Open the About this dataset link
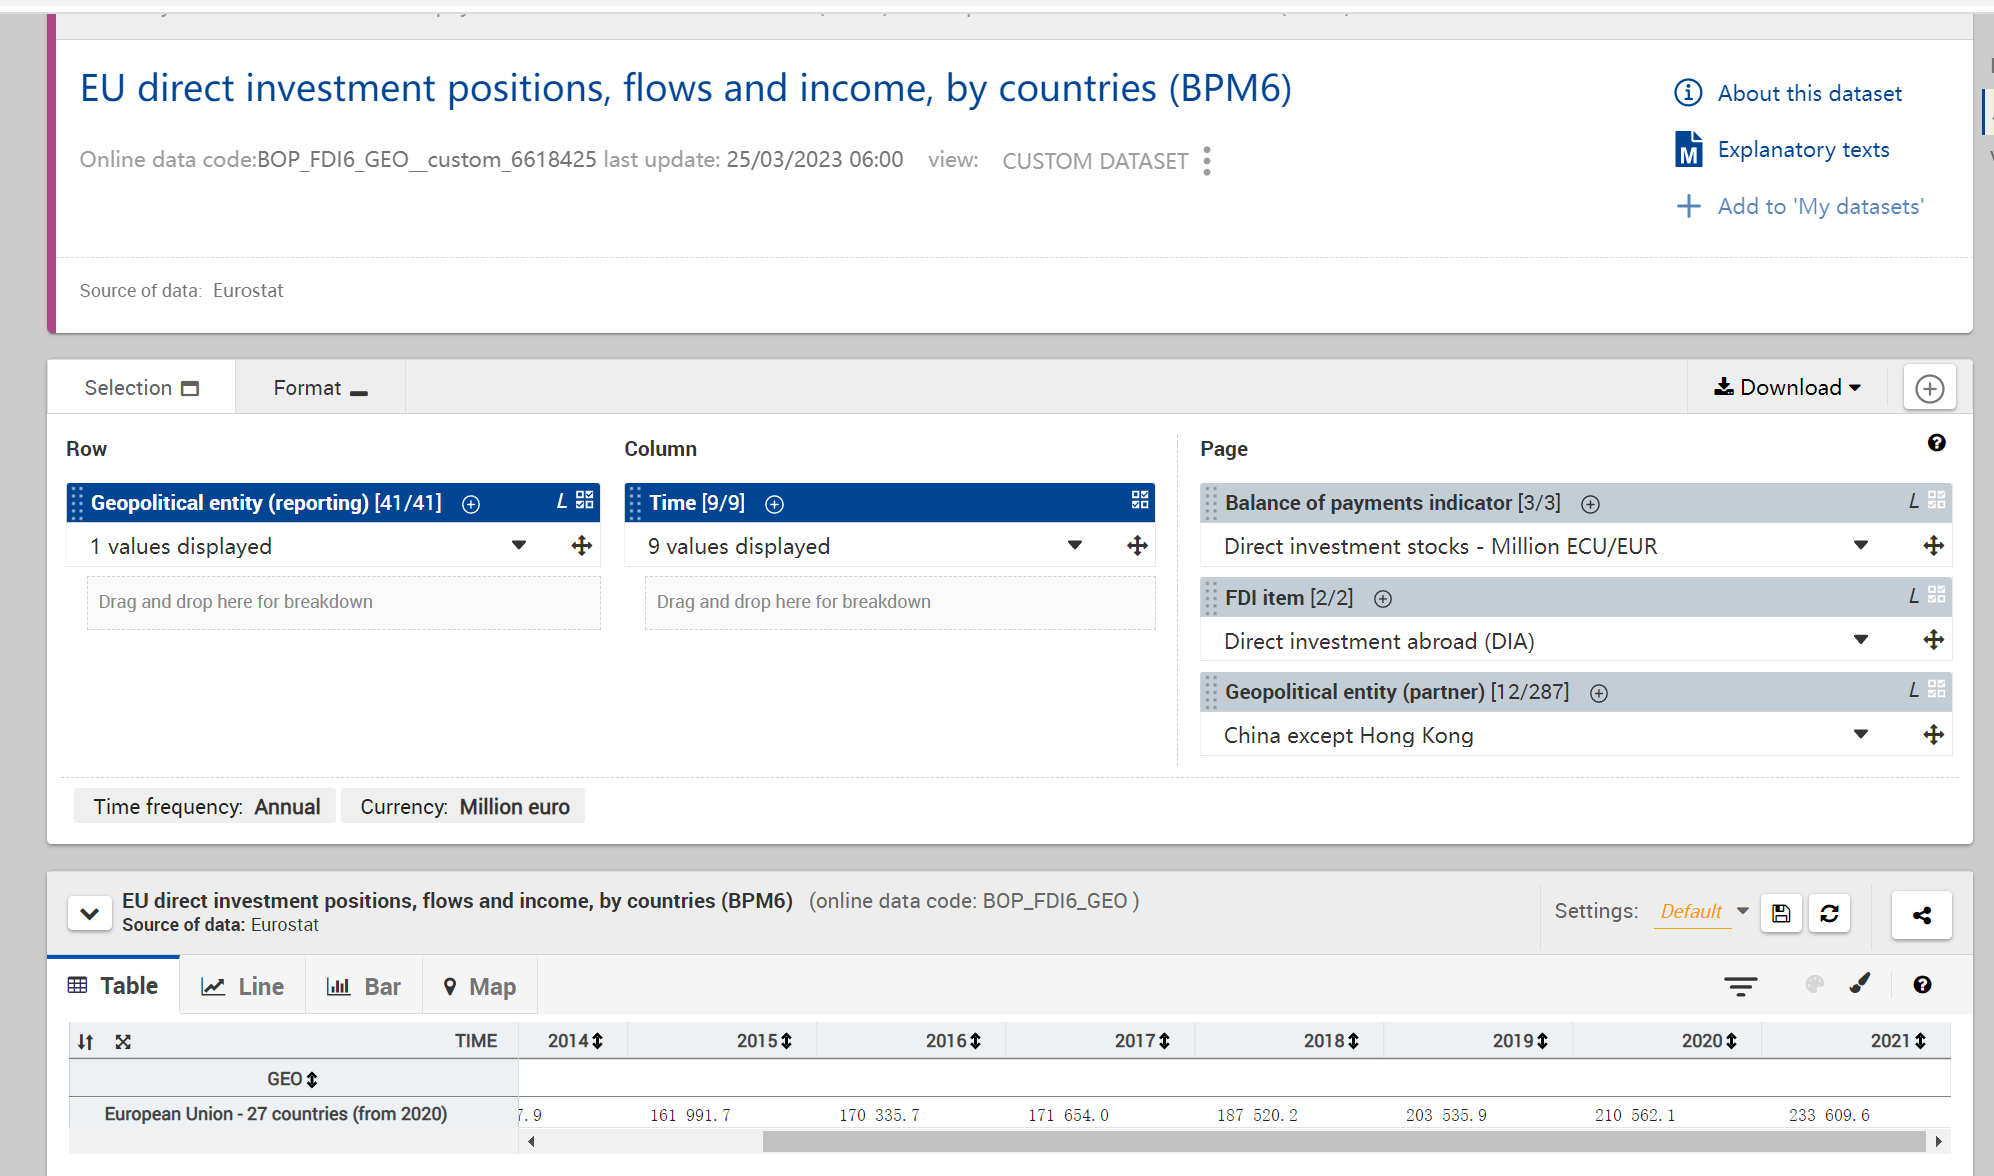This screenshot has width=1994, height=1176. (x=1809, y=93)
